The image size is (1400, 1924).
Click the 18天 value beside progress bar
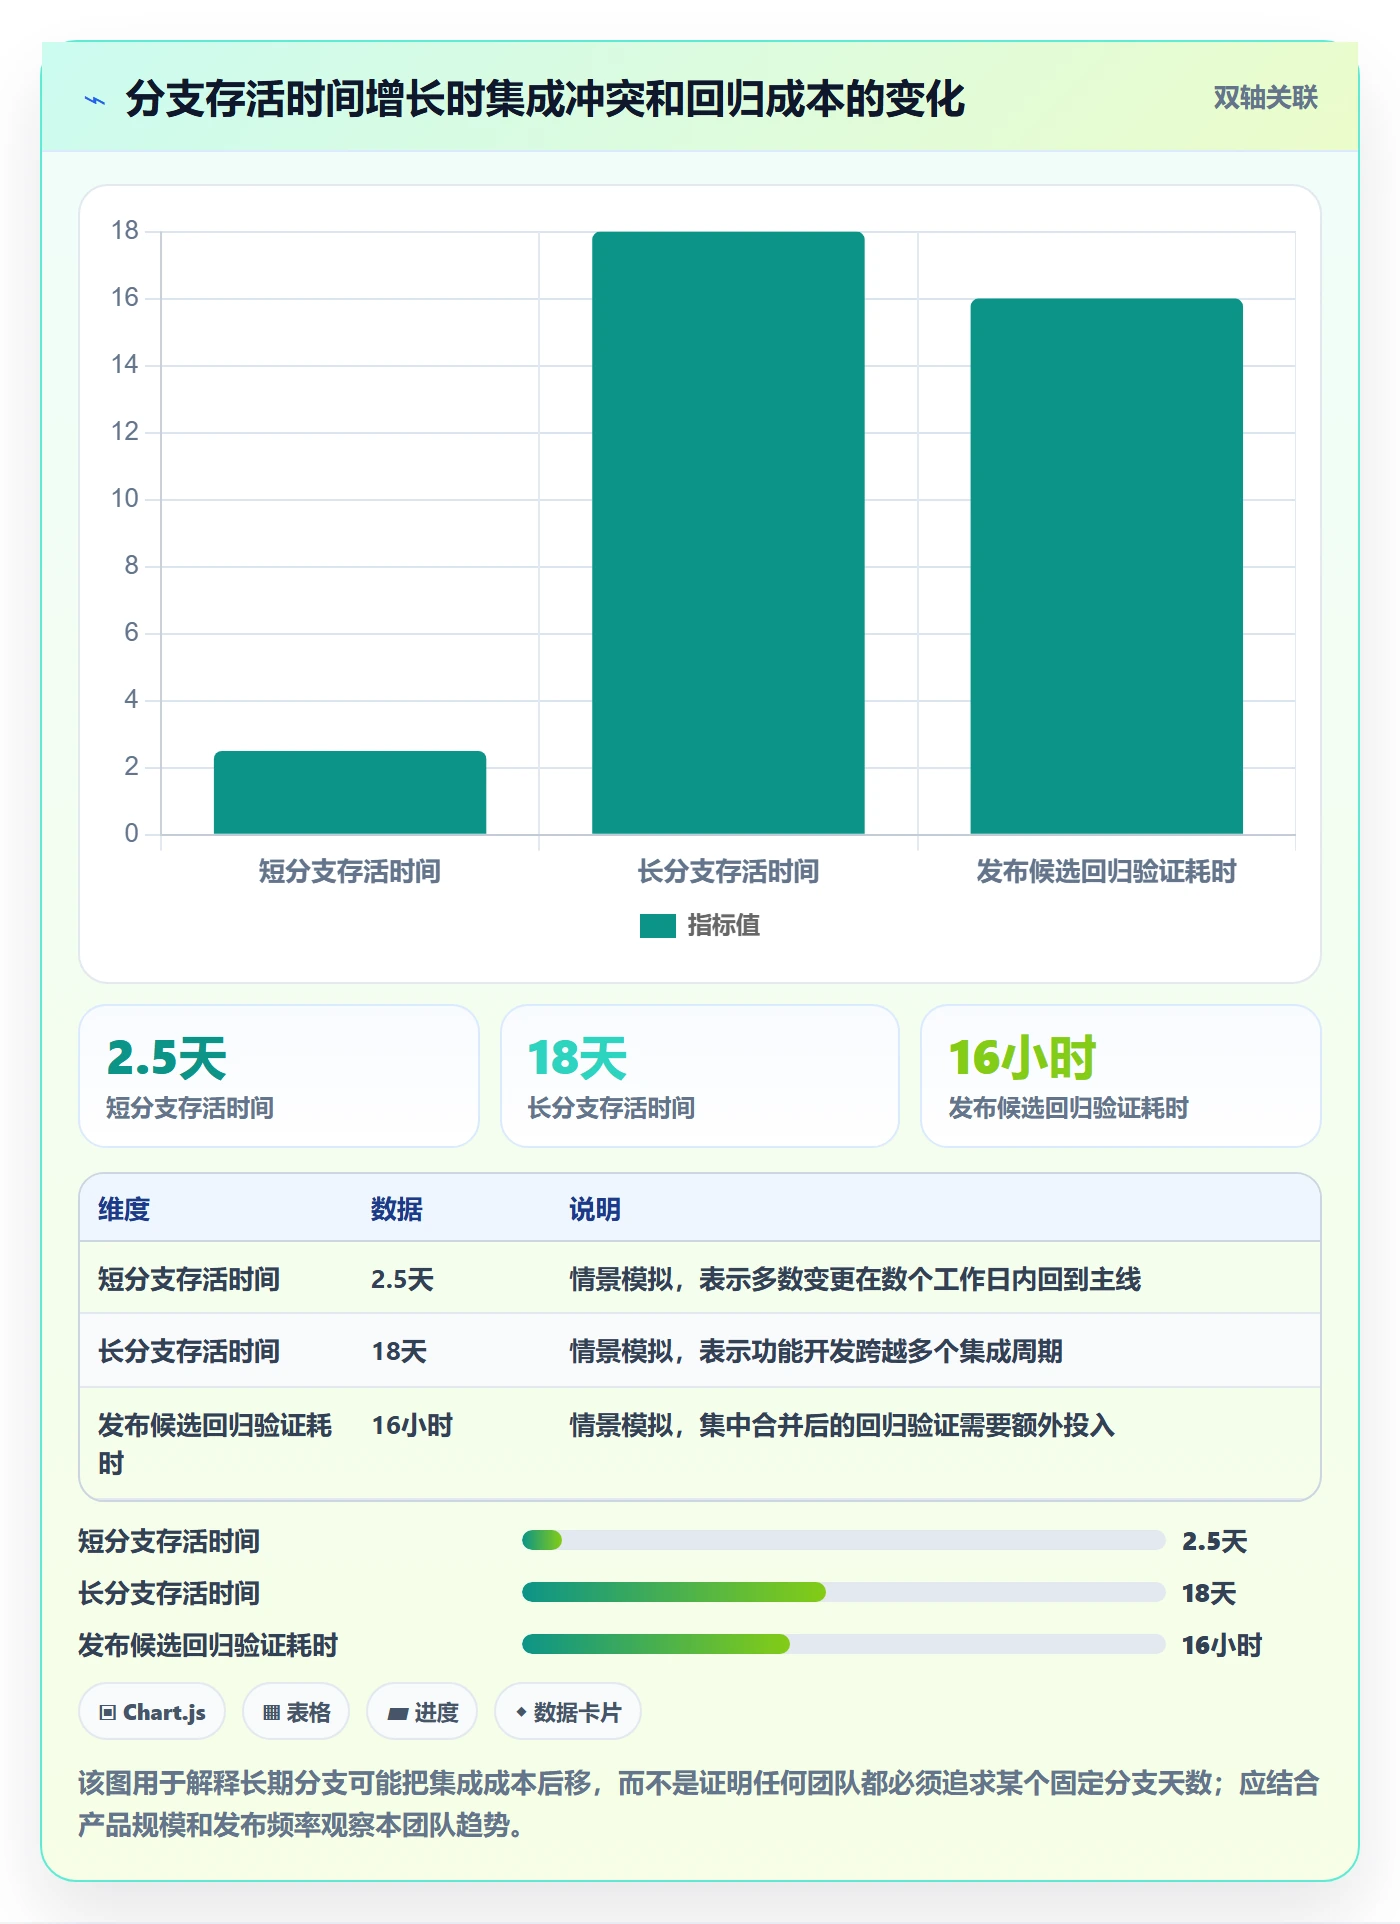point(1209,1593)
